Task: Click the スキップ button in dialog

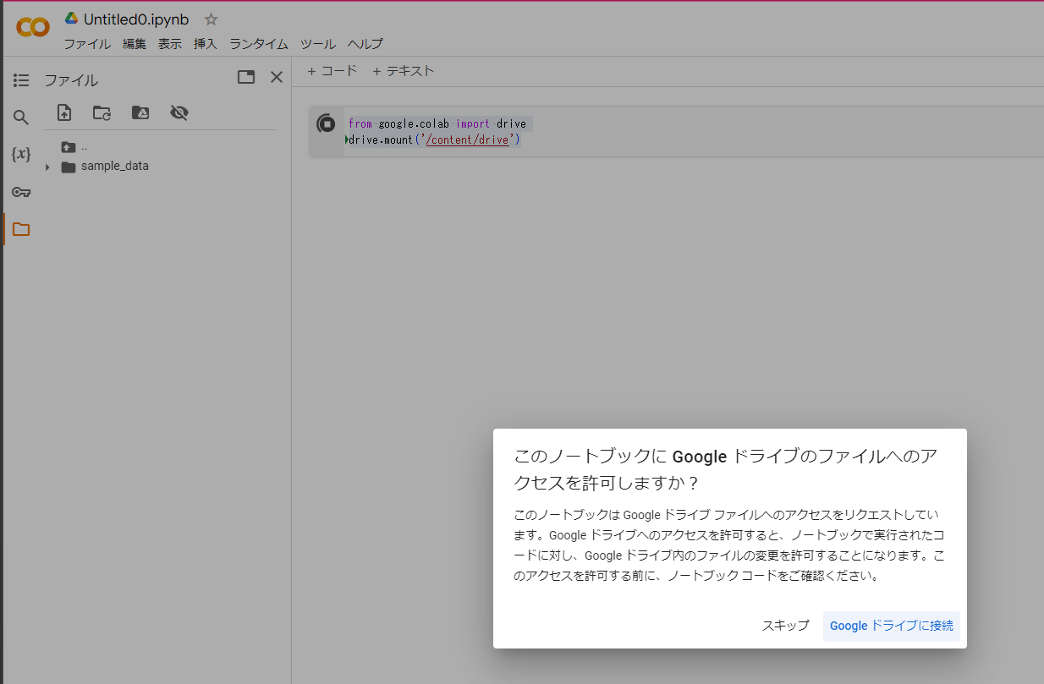Action: 786,625
